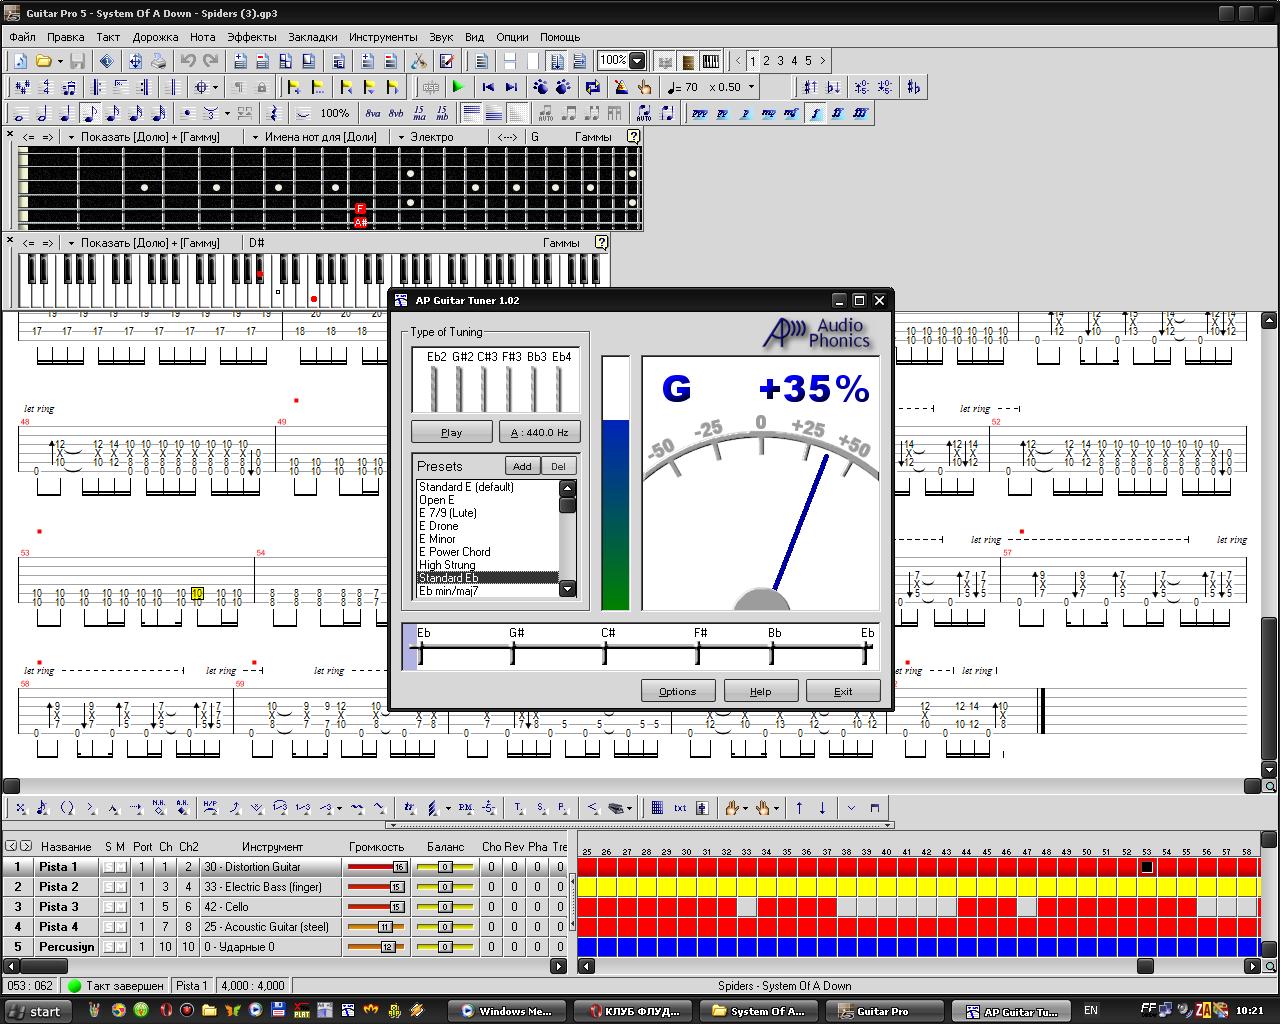Jump to first bar playback icon
This screenshot has width=1280, height=1024.
(x=488, y=87)
